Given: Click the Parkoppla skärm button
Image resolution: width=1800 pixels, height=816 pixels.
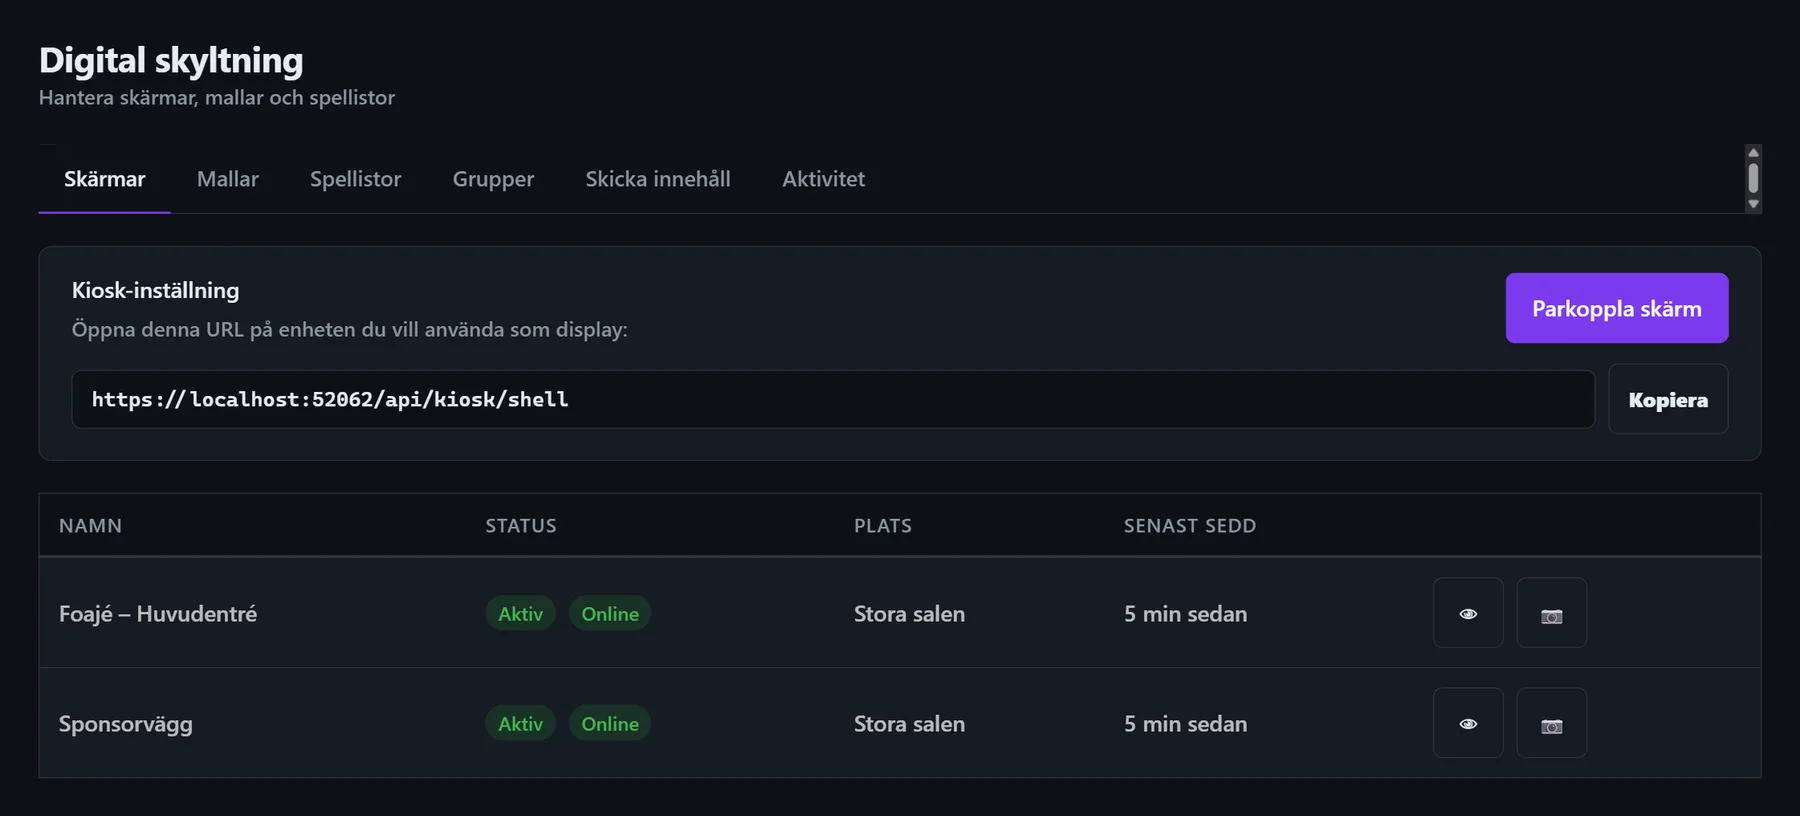Looking at the screenshot, I should [x=1617, y=308].
